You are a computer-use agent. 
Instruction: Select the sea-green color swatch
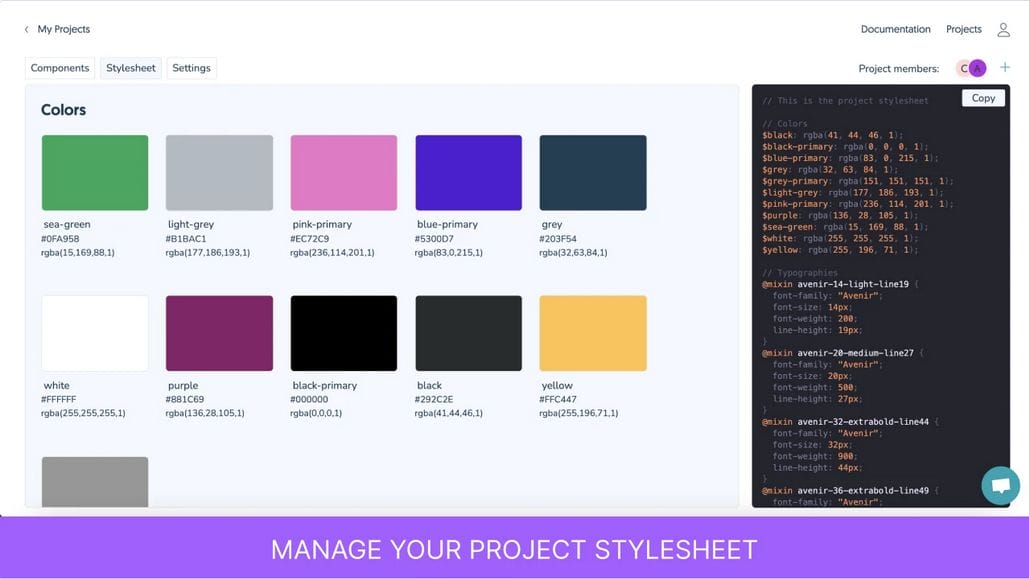pyautogui.click(x=95, y=173)
